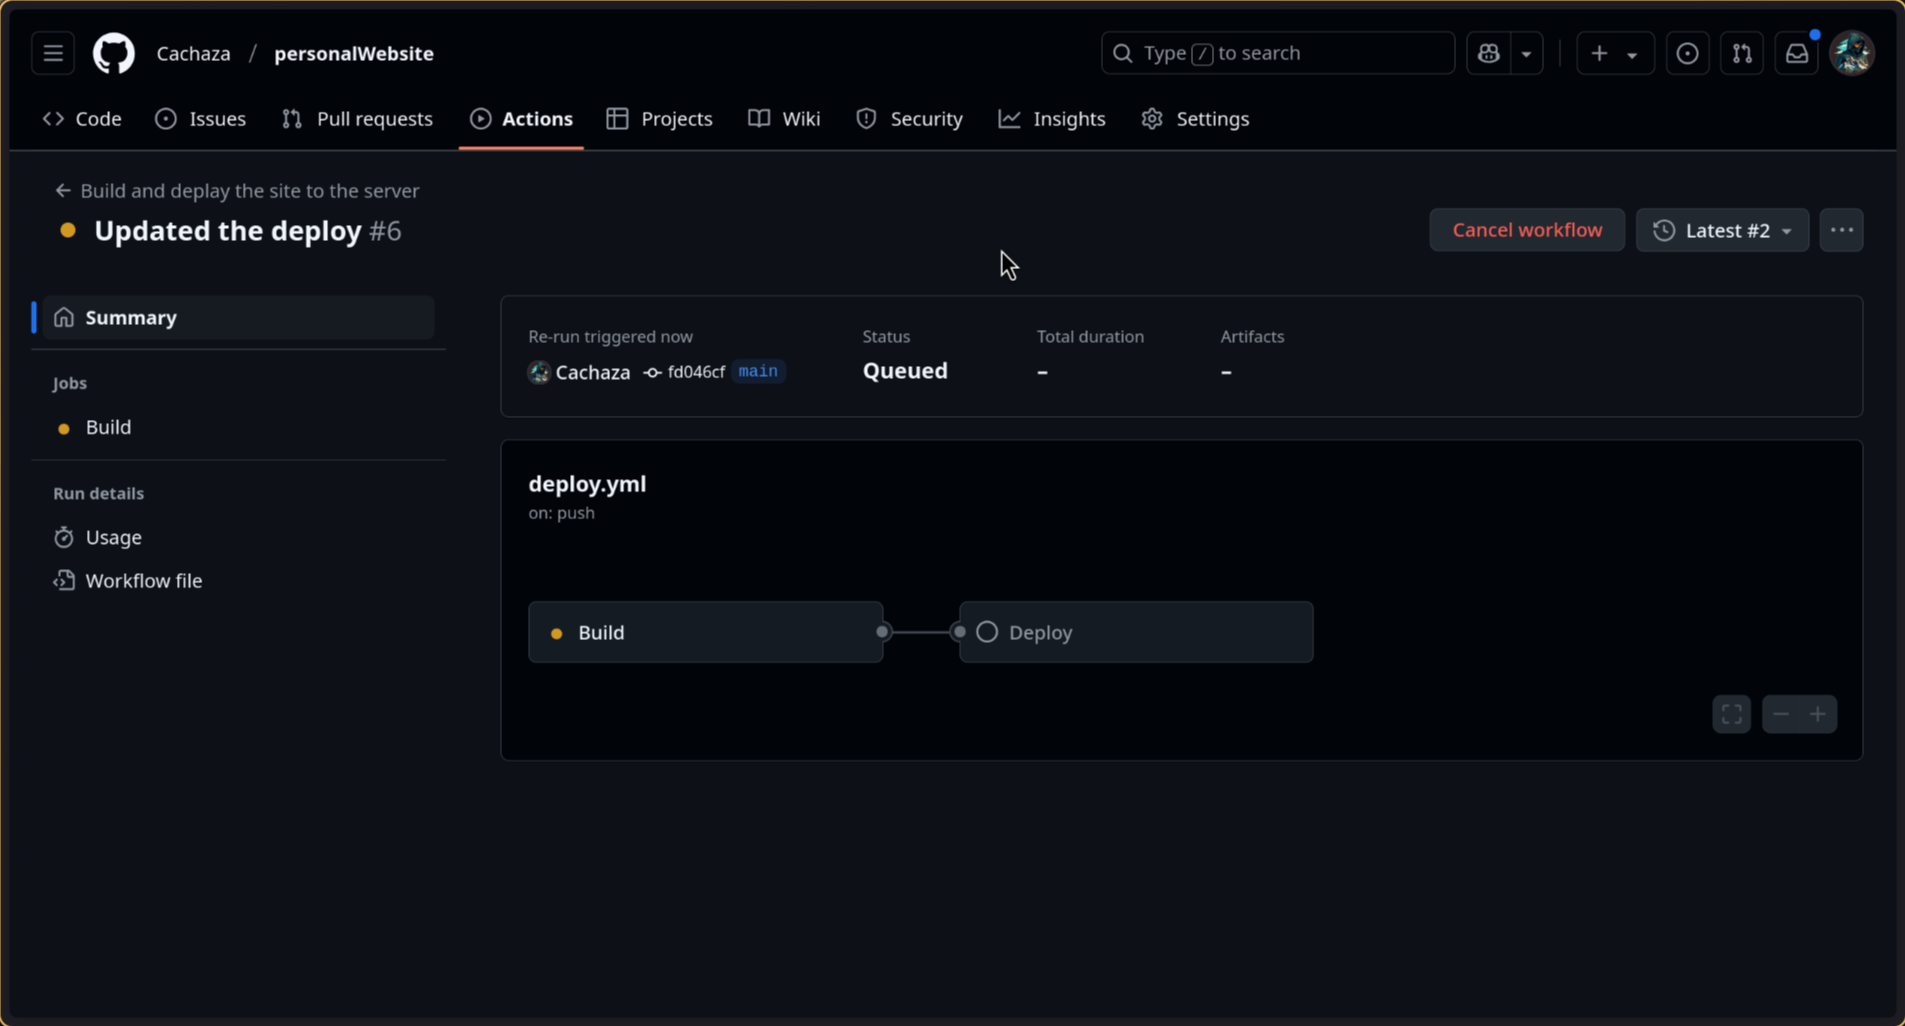
Task: Select Summary in the sidebar
Action: point(238,318)
